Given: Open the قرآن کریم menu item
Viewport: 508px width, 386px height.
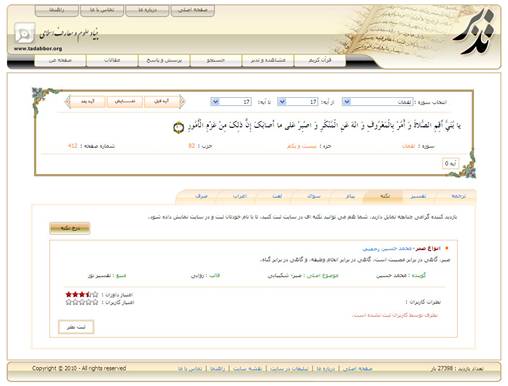Looking at the screenshot, I should (320, 61).
